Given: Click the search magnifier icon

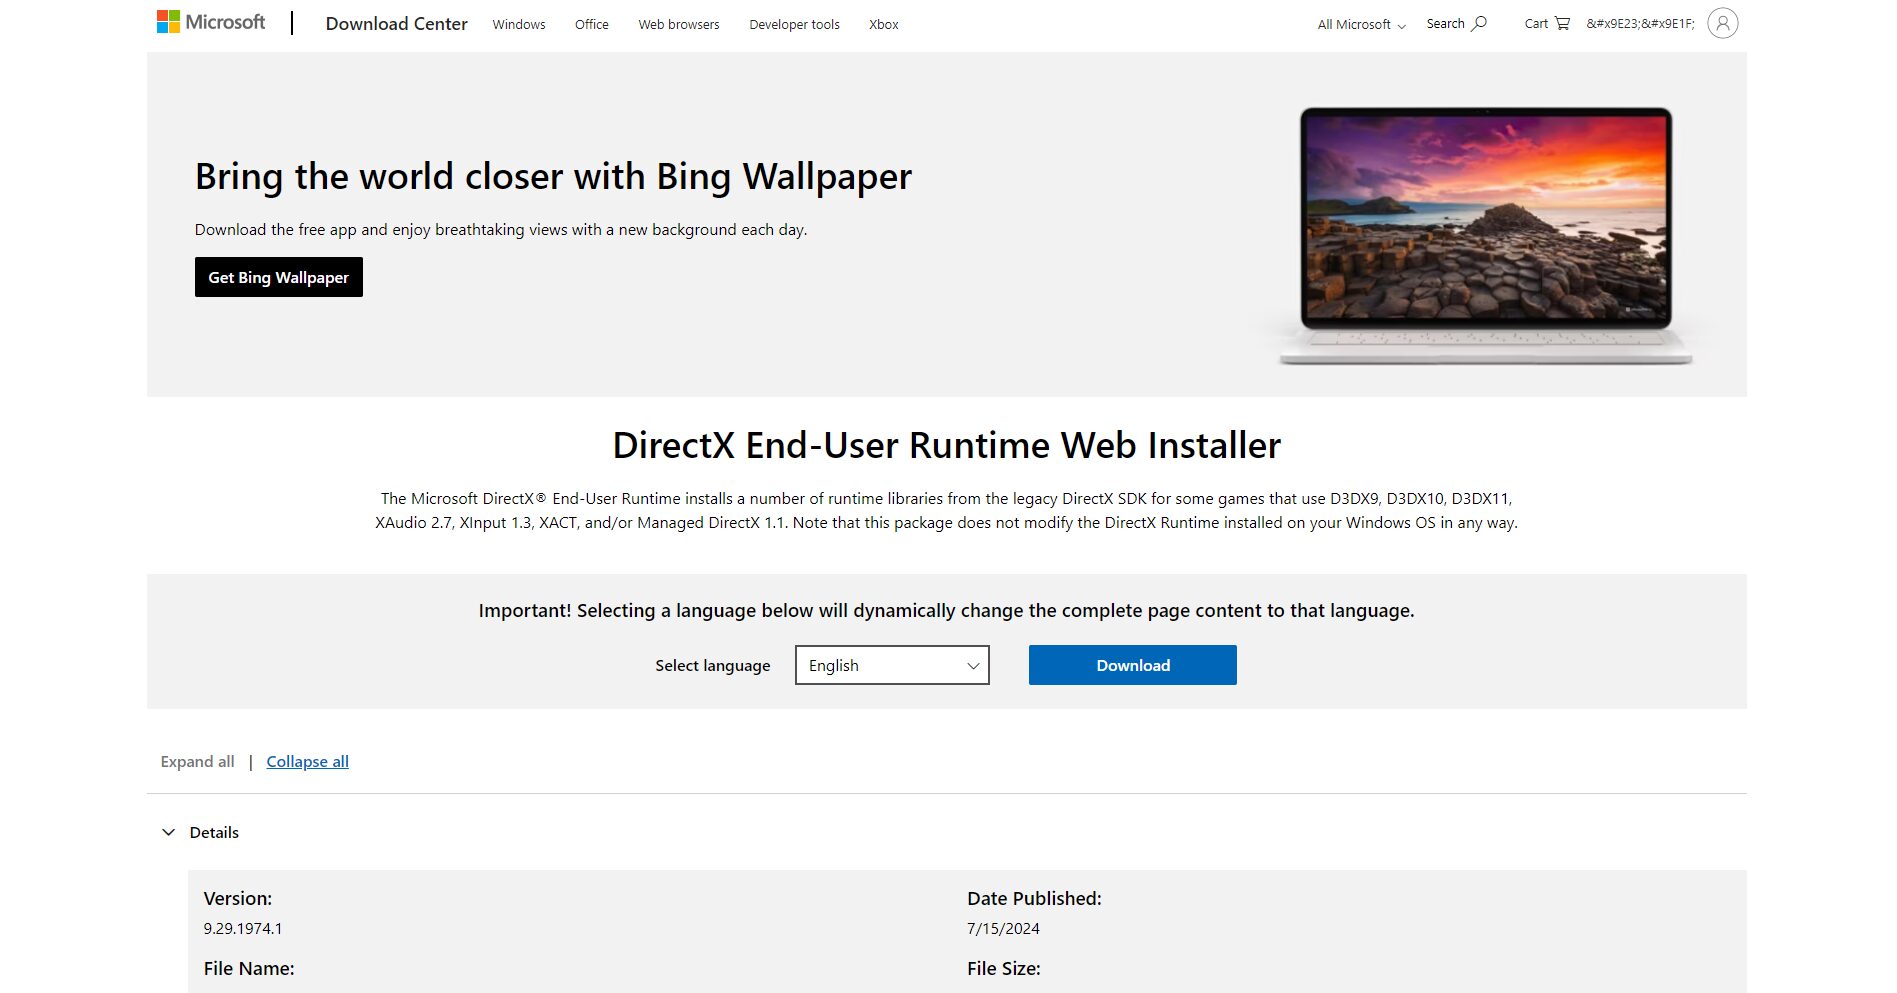Looking at the screenshot, I should point(1479,23).
